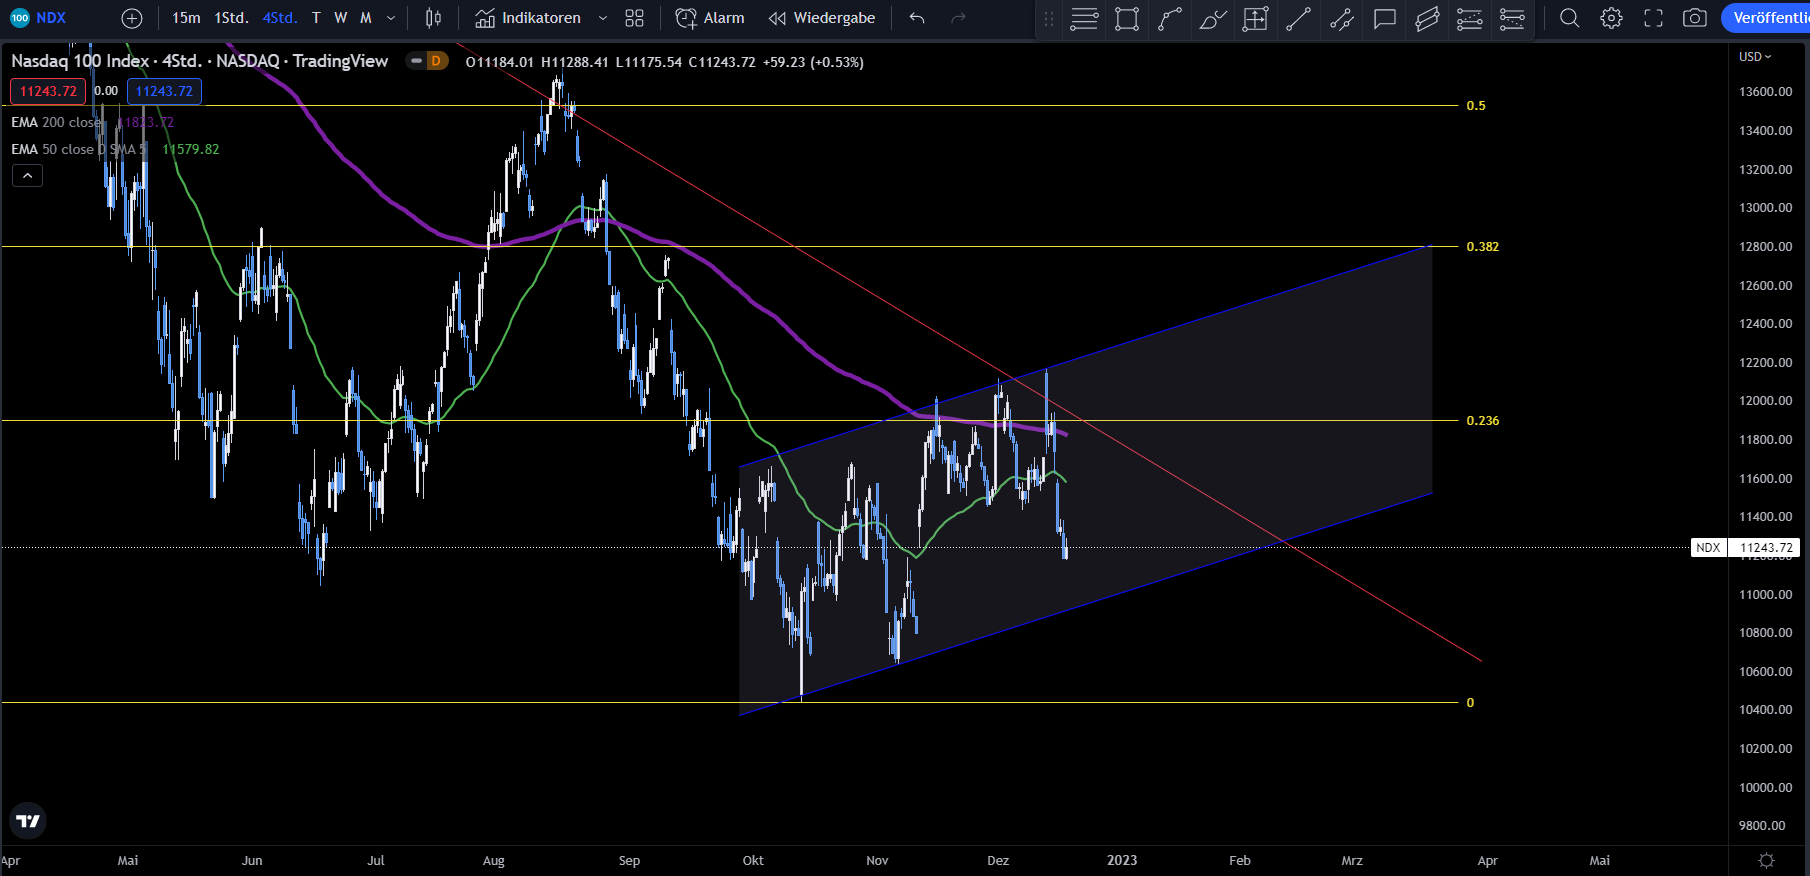Click the NDX price label on the scale
Viewport: 1810px width, 876px height.
1709,548
